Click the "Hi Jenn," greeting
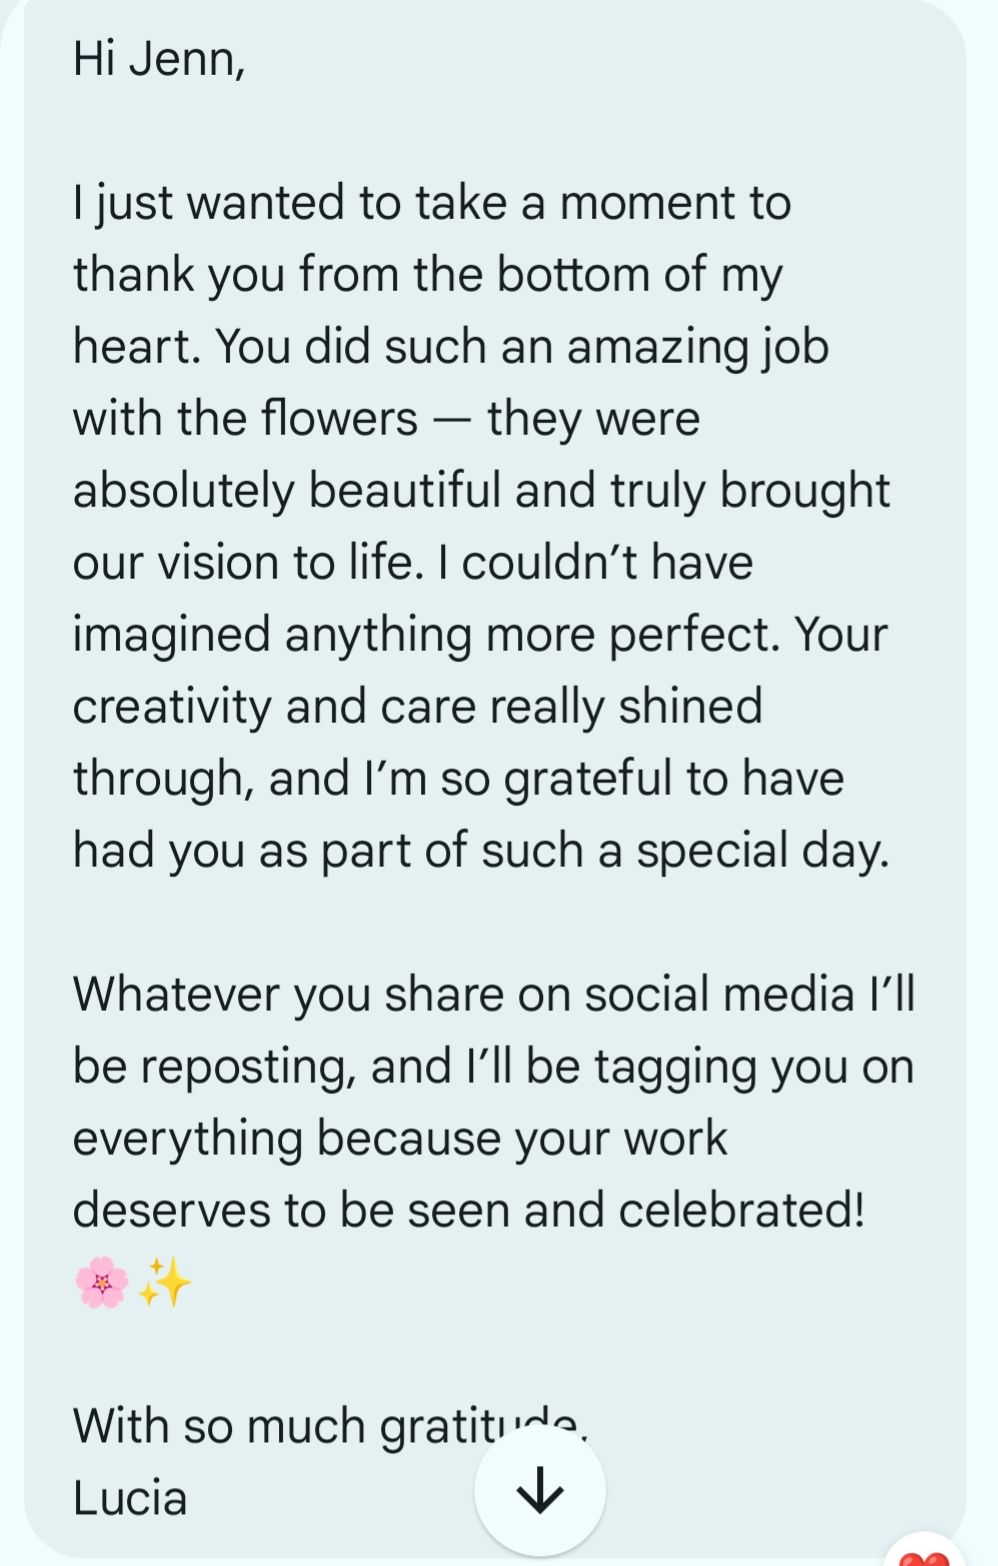Screen dimensions: 998x1566 tap(159, 59)
